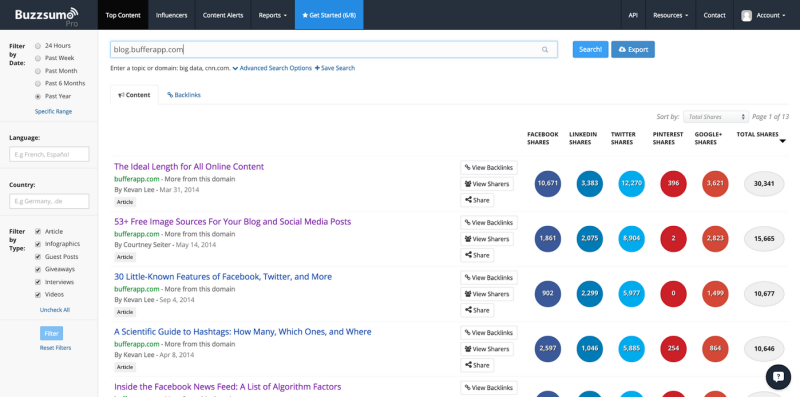Image resolution: width=800 pixels, height=397 pixels.
Task: Click total shares bubble 10,677
Action: [x=764, y=294]
